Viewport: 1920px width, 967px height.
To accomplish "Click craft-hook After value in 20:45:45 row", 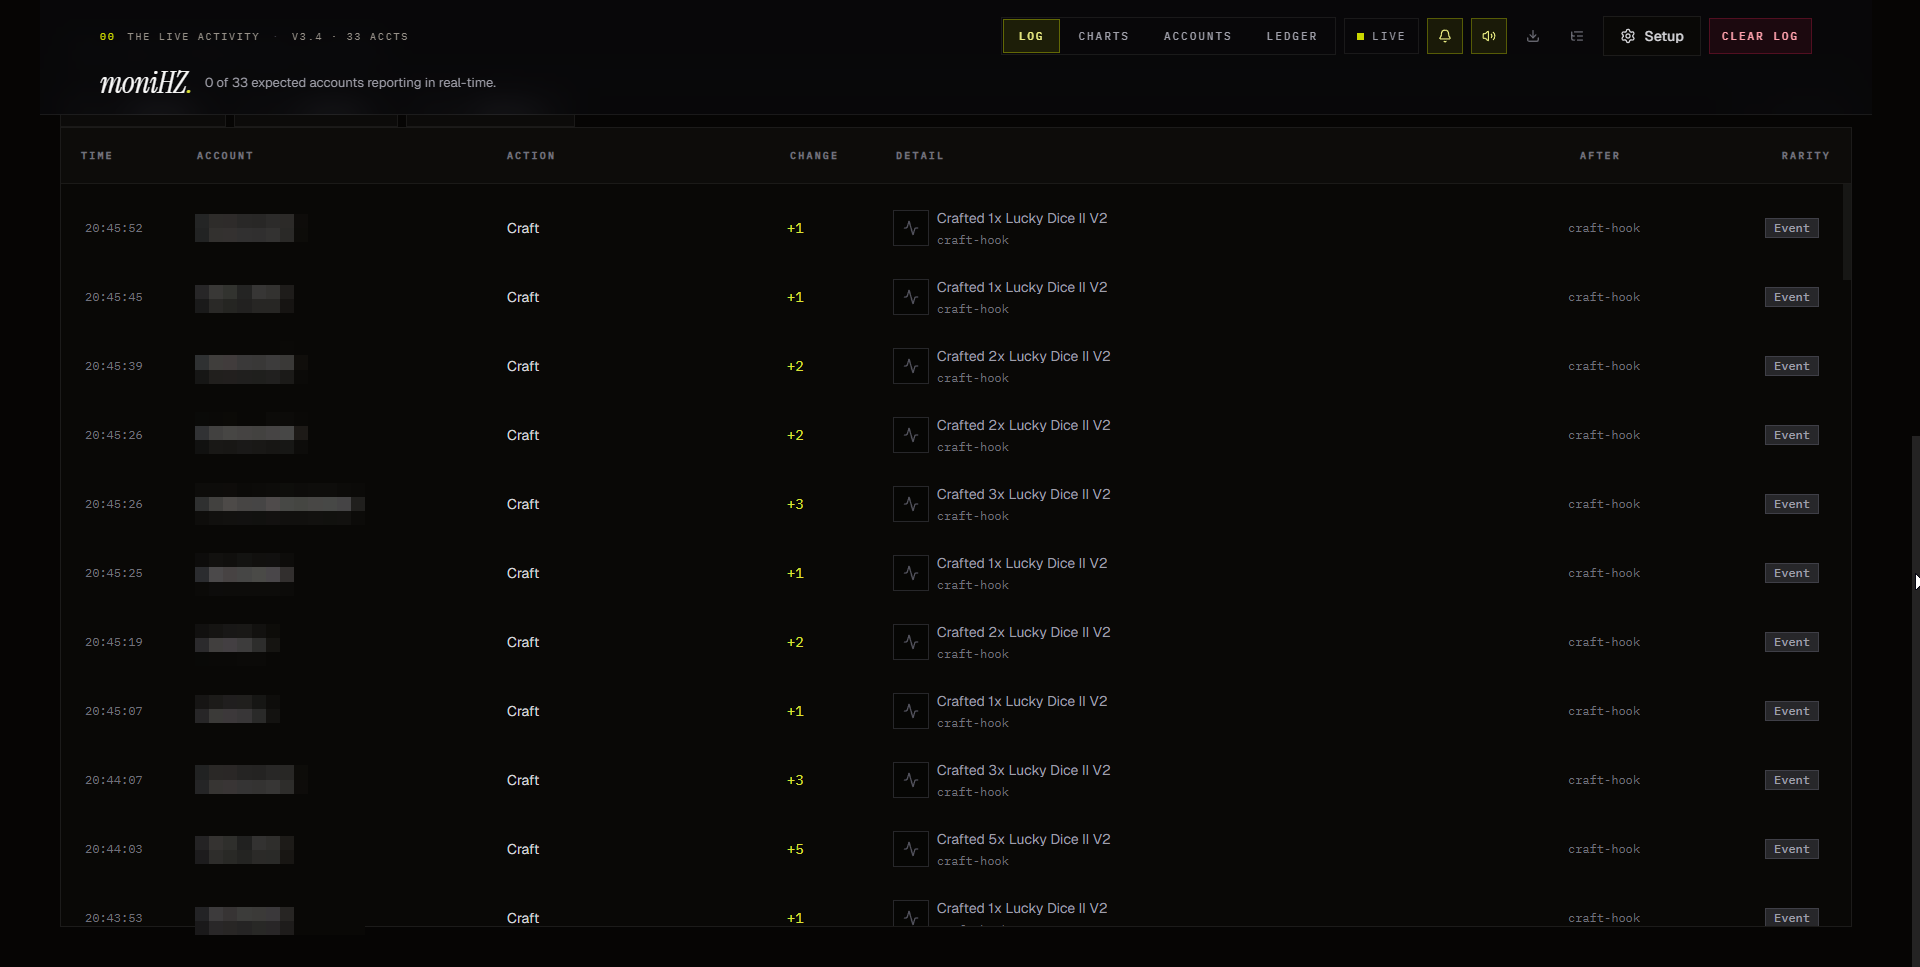I will [x=1604, y=297].
